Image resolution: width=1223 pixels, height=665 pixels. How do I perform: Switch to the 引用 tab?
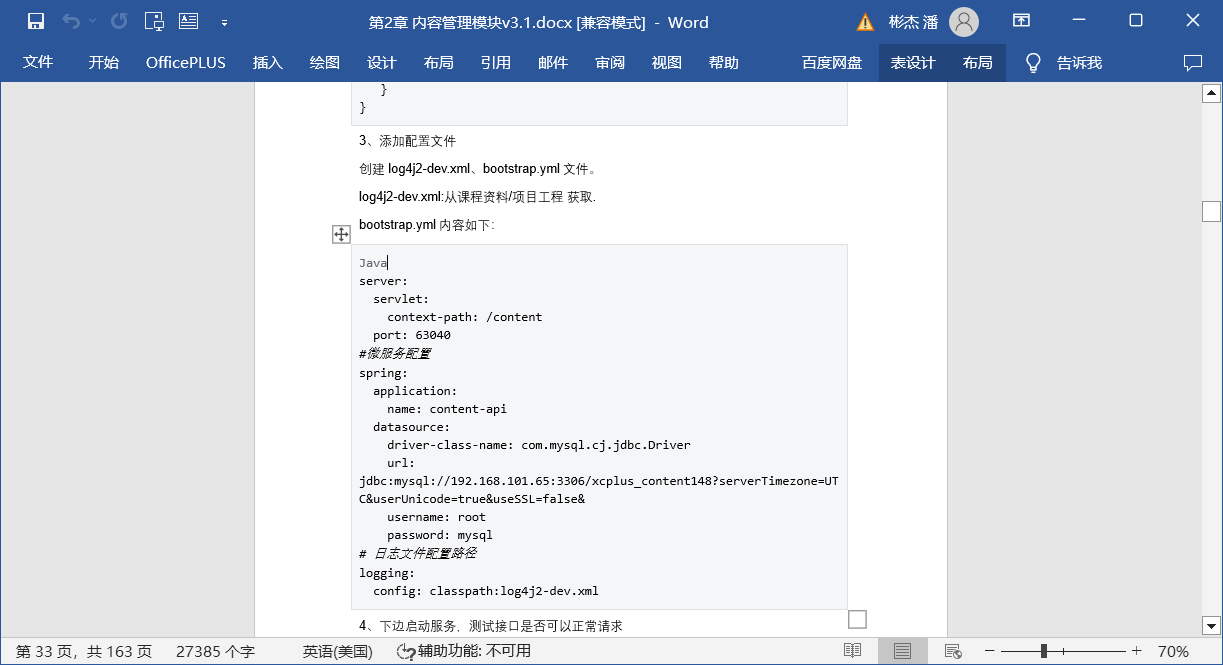pos(496,62)
